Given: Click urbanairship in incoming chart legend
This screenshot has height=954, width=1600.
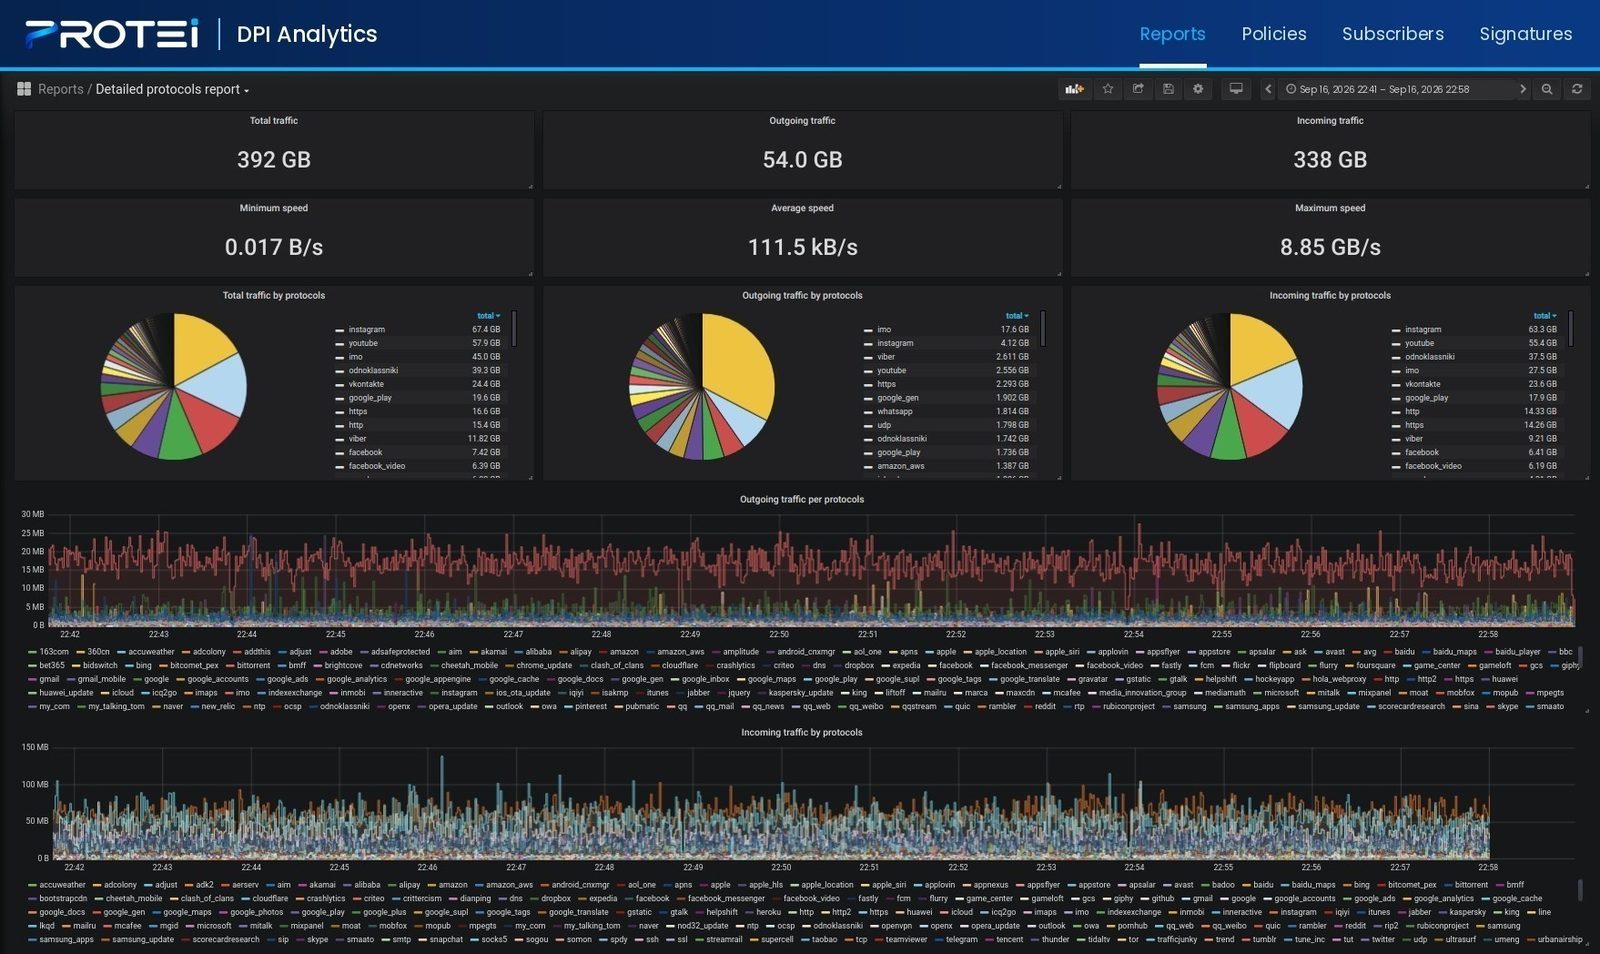Looking at the screenshot, I should 1560,939.
